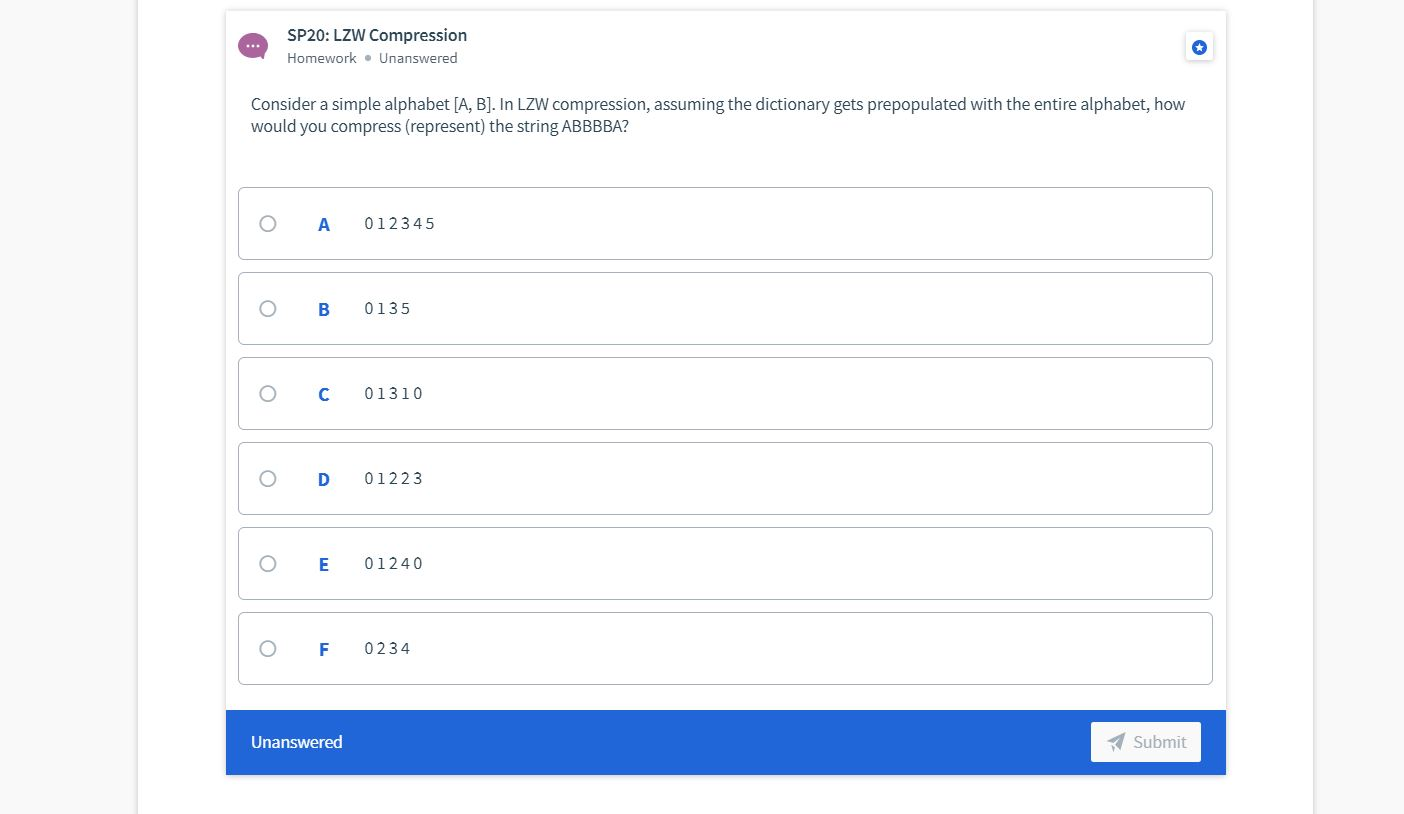The width and height of the screenshot is (1404, 814).
Task: Select radio button for option D
Action: pyautogui.click(x=268, y=479)
